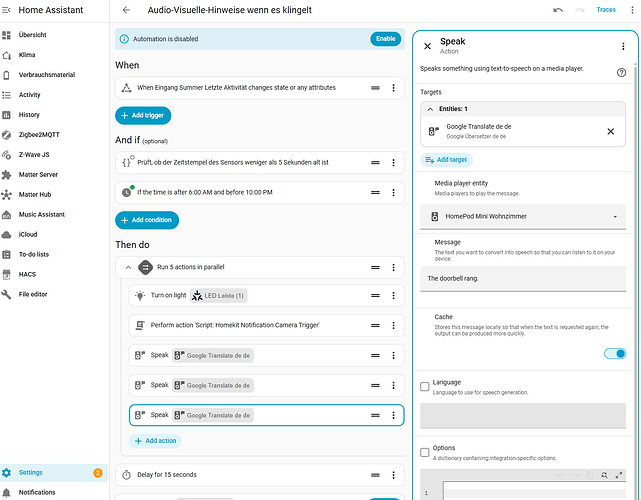The height and width of the screenshot is (500, 641).
Task: Click the message field 'The doorbell rang.'
Action: click(x=523, y=279)
